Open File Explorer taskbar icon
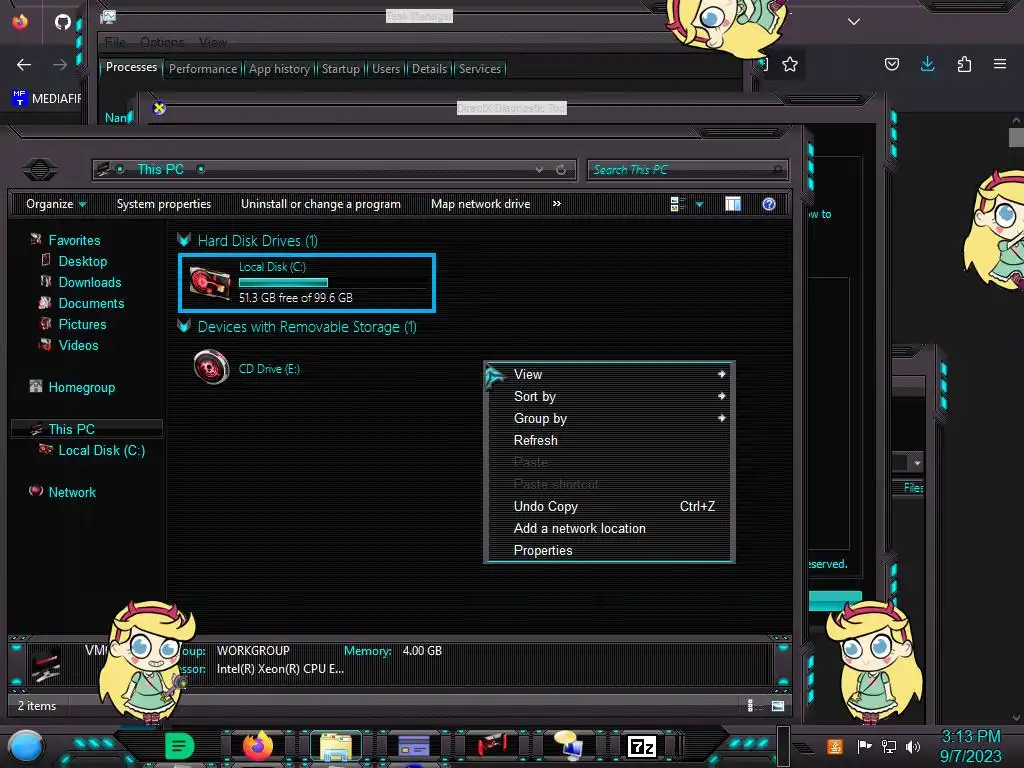The width and height of the screenshot is (1024, 768). pyautogui.click(x=336, y=747)
